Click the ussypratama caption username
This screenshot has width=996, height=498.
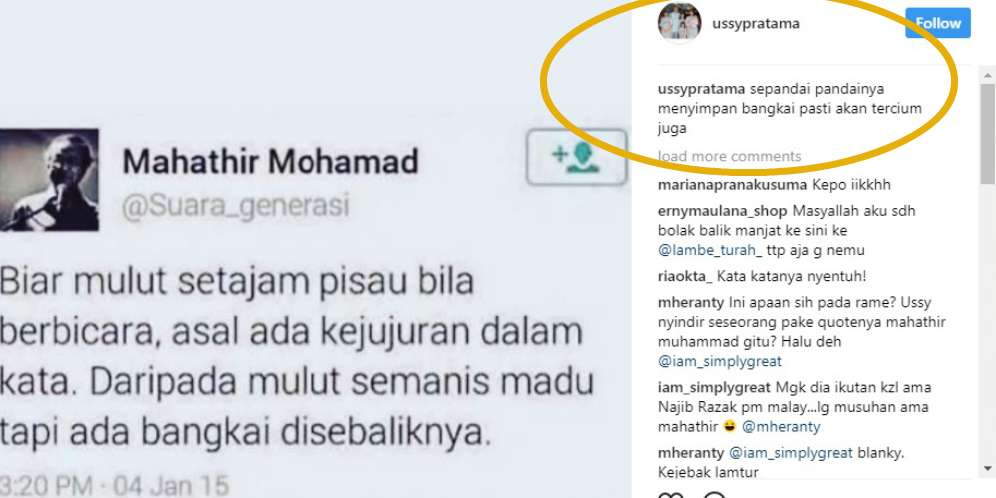tap(702, 88)
